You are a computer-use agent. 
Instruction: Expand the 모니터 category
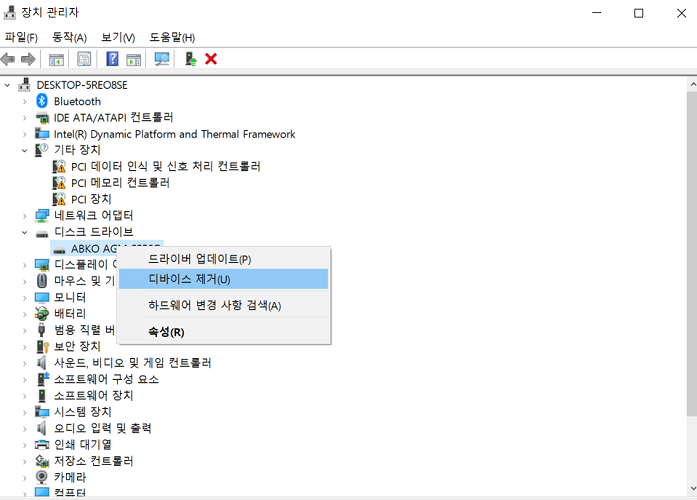coord(25,298)
